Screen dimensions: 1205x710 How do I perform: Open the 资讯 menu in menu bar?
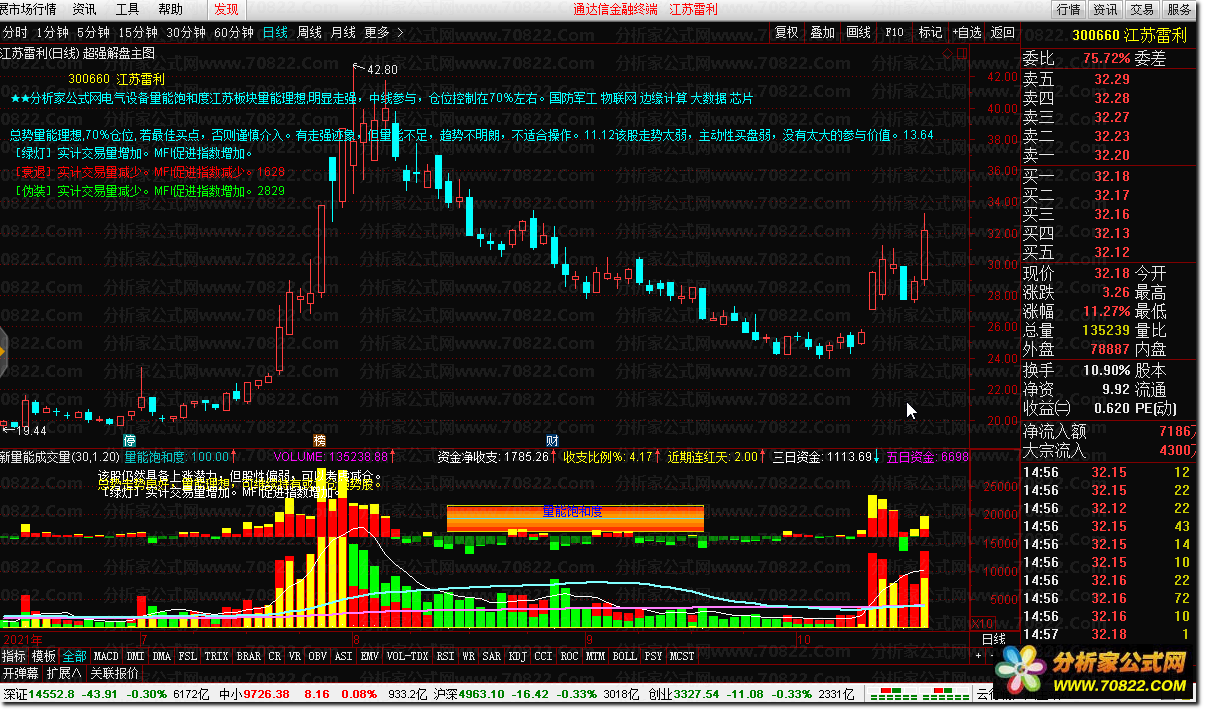[x=85, y=9]
